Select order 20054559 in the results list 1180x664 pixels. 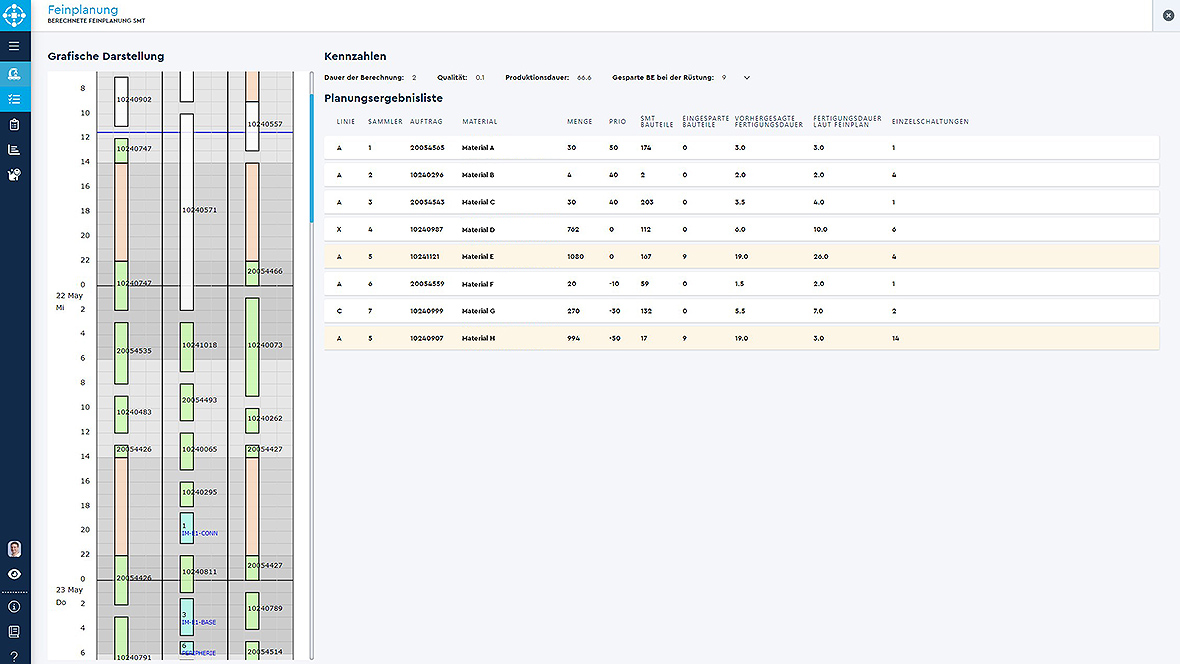pyautogui.click(x=741, y=284)
